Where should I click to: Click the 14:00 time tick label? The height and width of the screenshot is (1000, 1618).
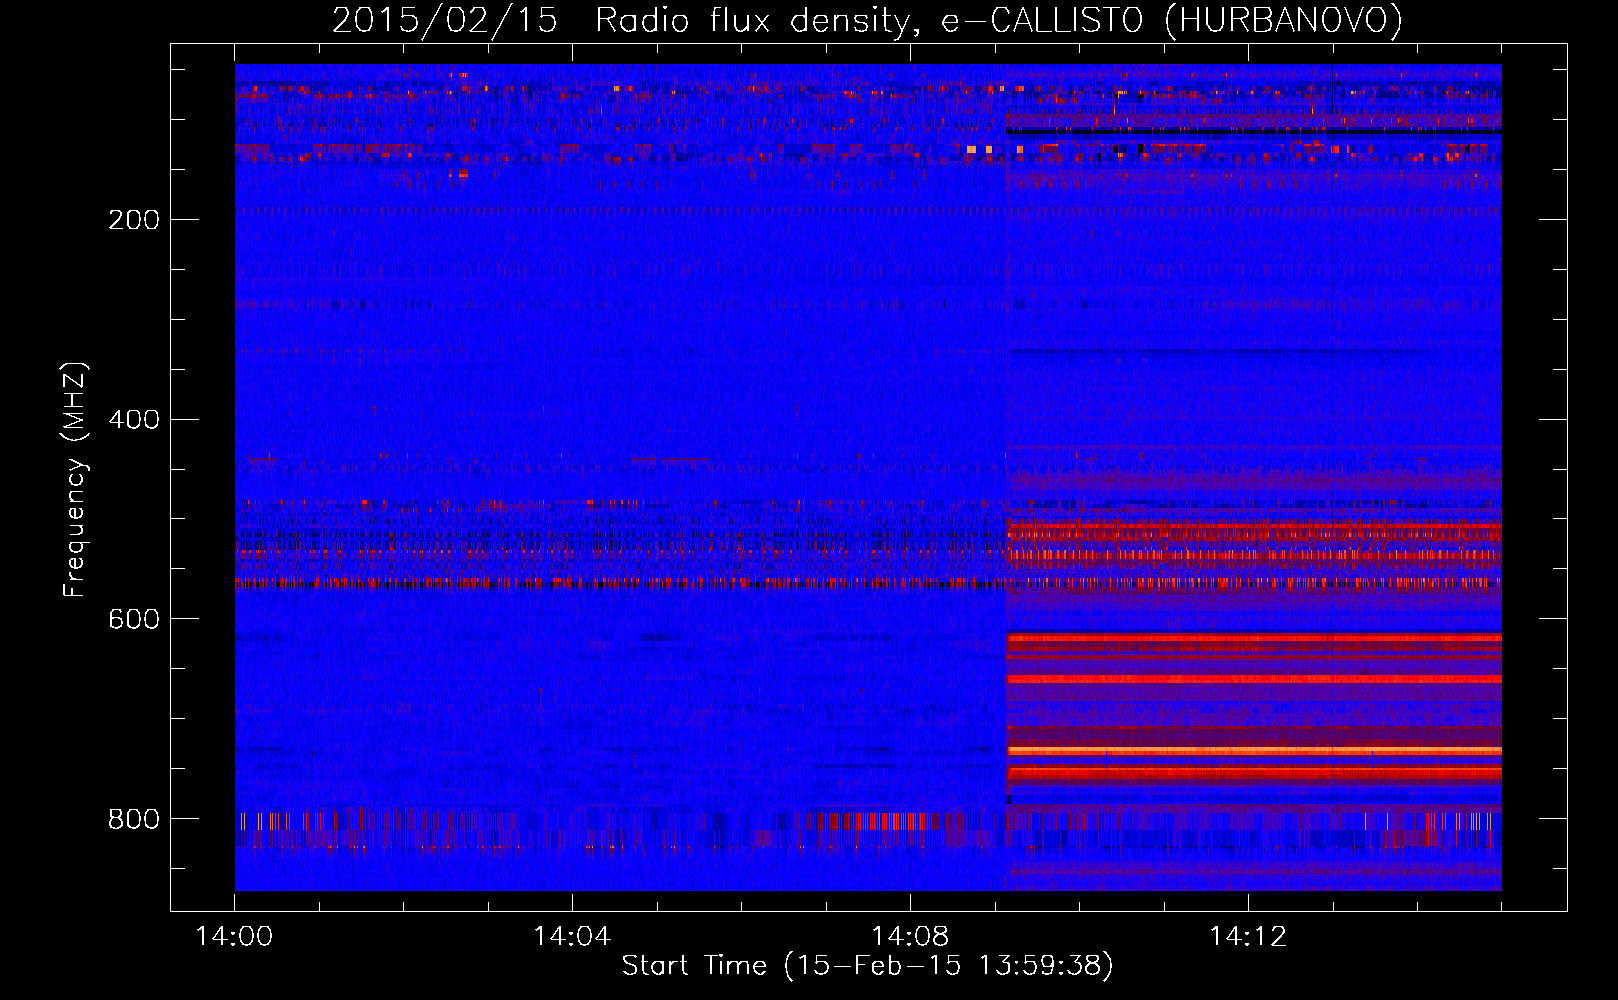[x=234, y=937]
